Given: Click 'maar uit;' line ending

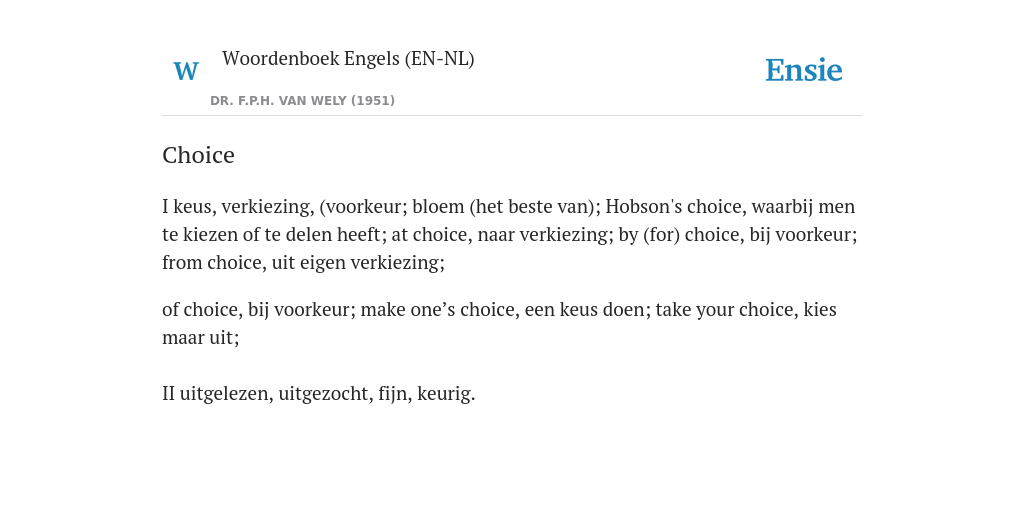Looking at the screenshot, I should click(200, 338).
